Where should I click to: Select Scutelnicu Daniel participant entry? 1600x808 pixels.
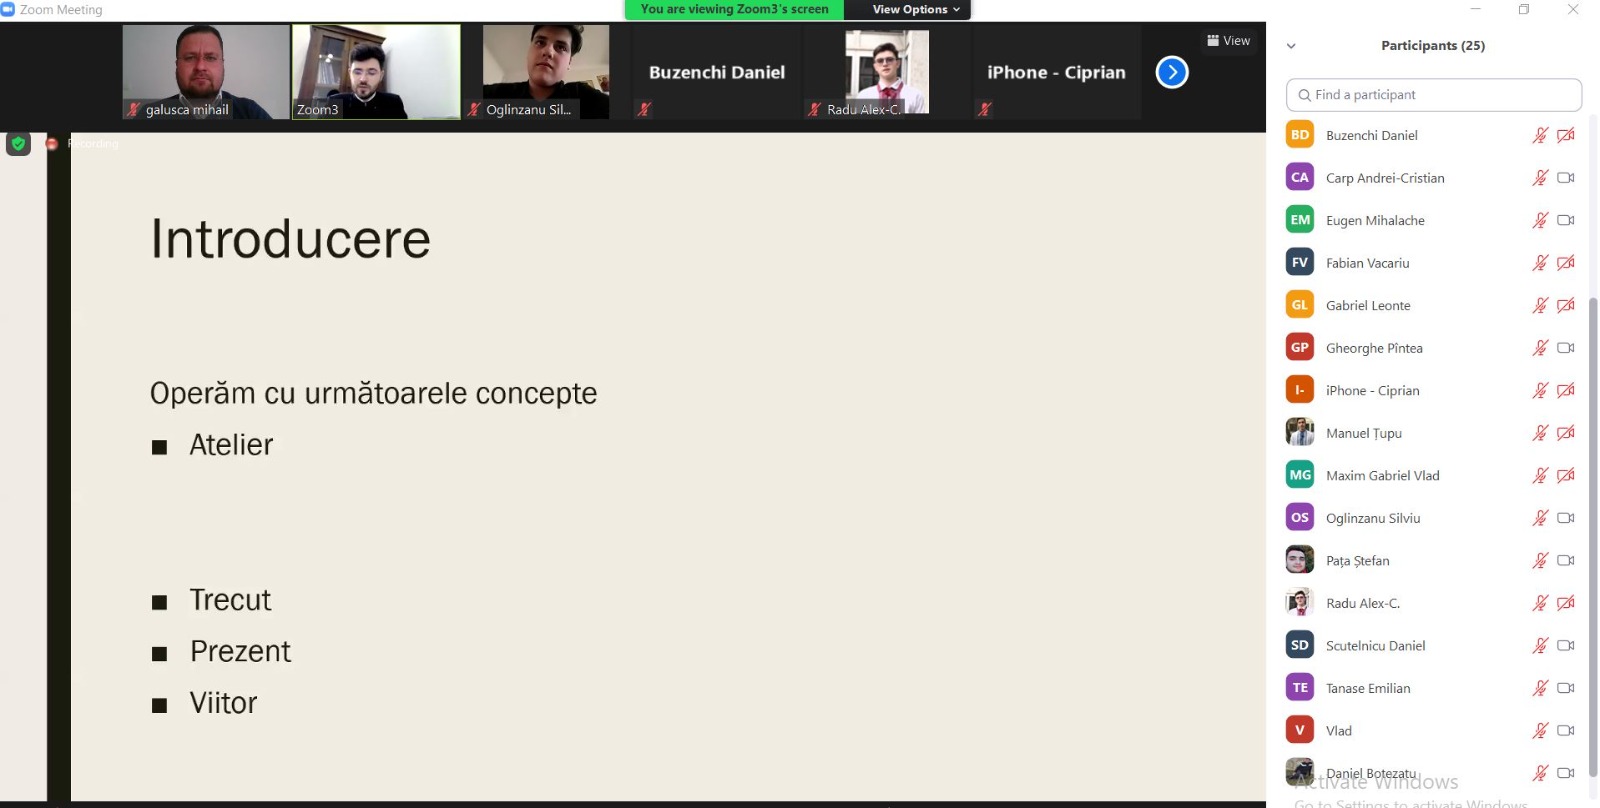(1375, 646)
